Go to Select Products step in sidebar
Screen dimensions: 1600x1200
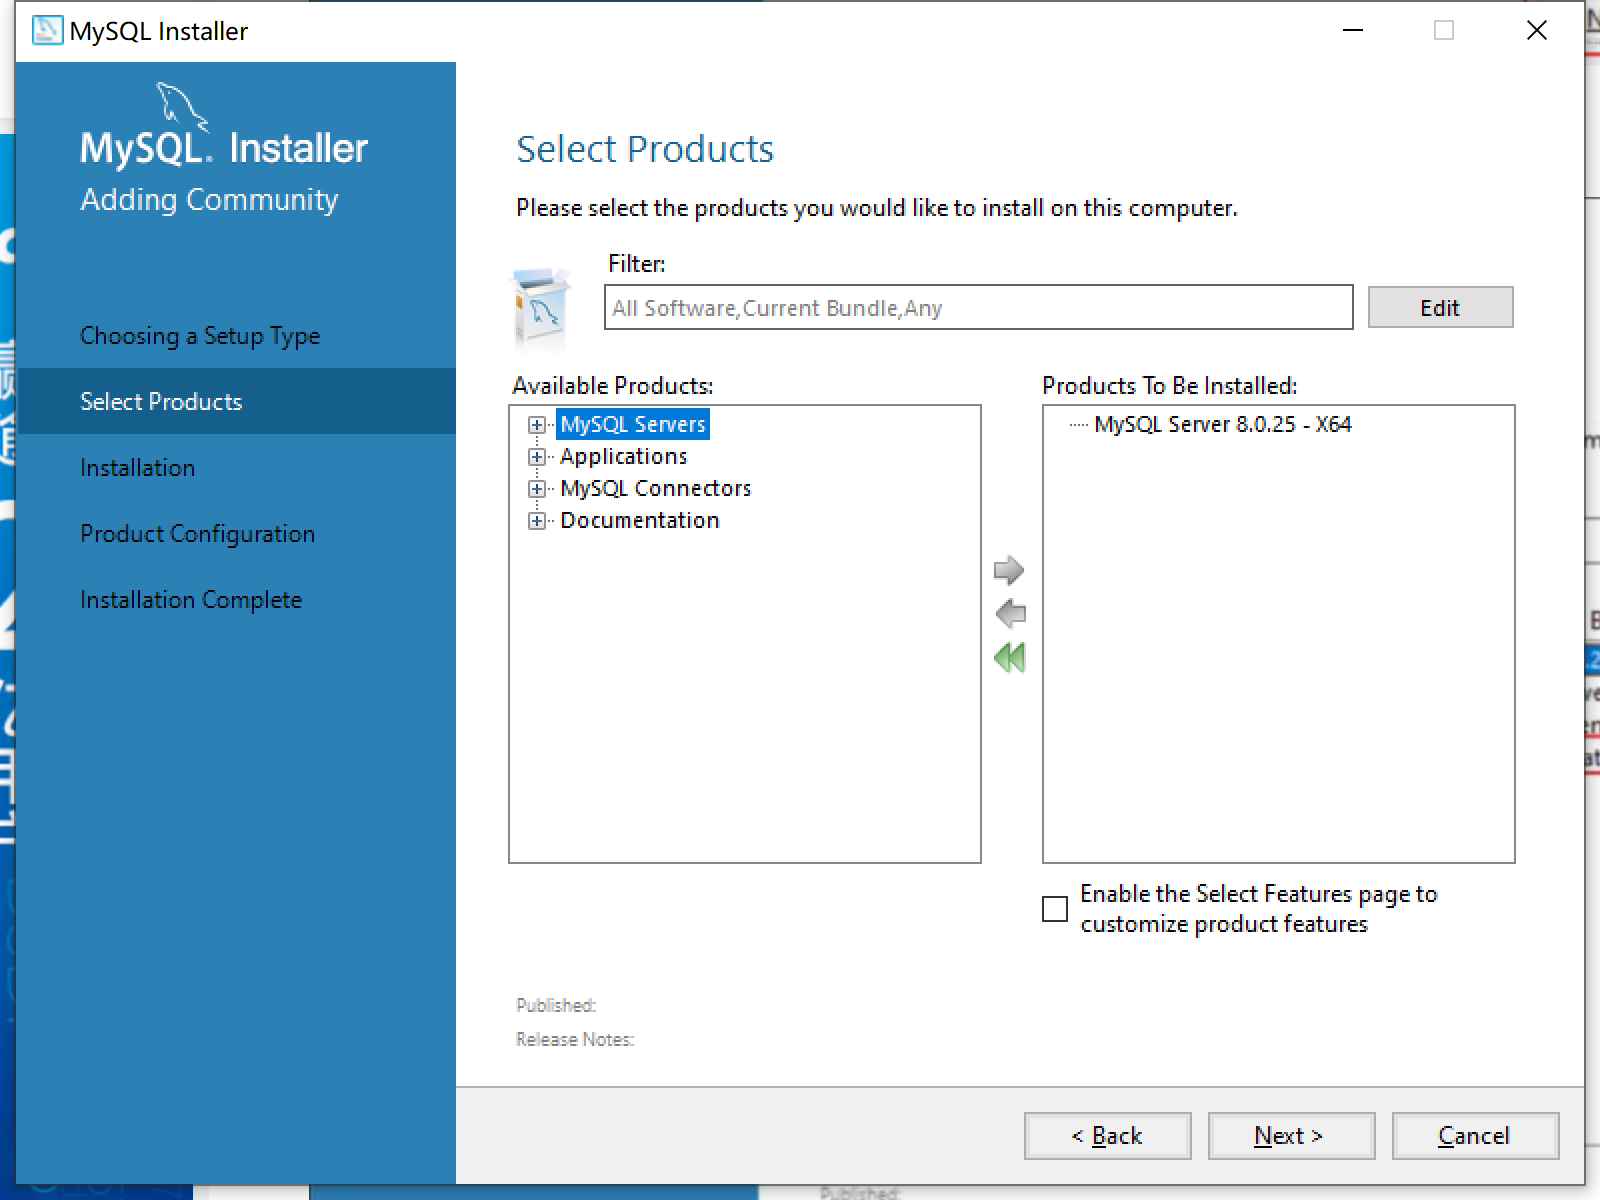point(236,401)
